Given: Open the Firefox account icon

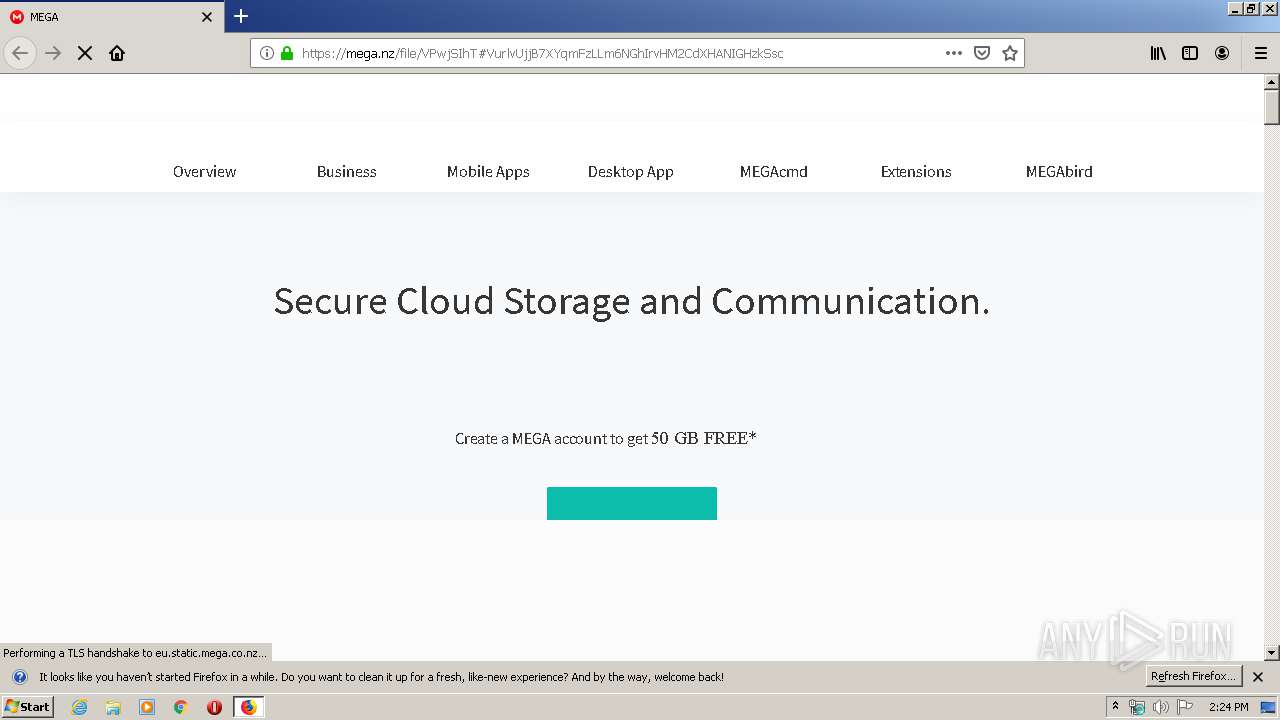Looking at the screenshot, I should tap(1222, 53).
